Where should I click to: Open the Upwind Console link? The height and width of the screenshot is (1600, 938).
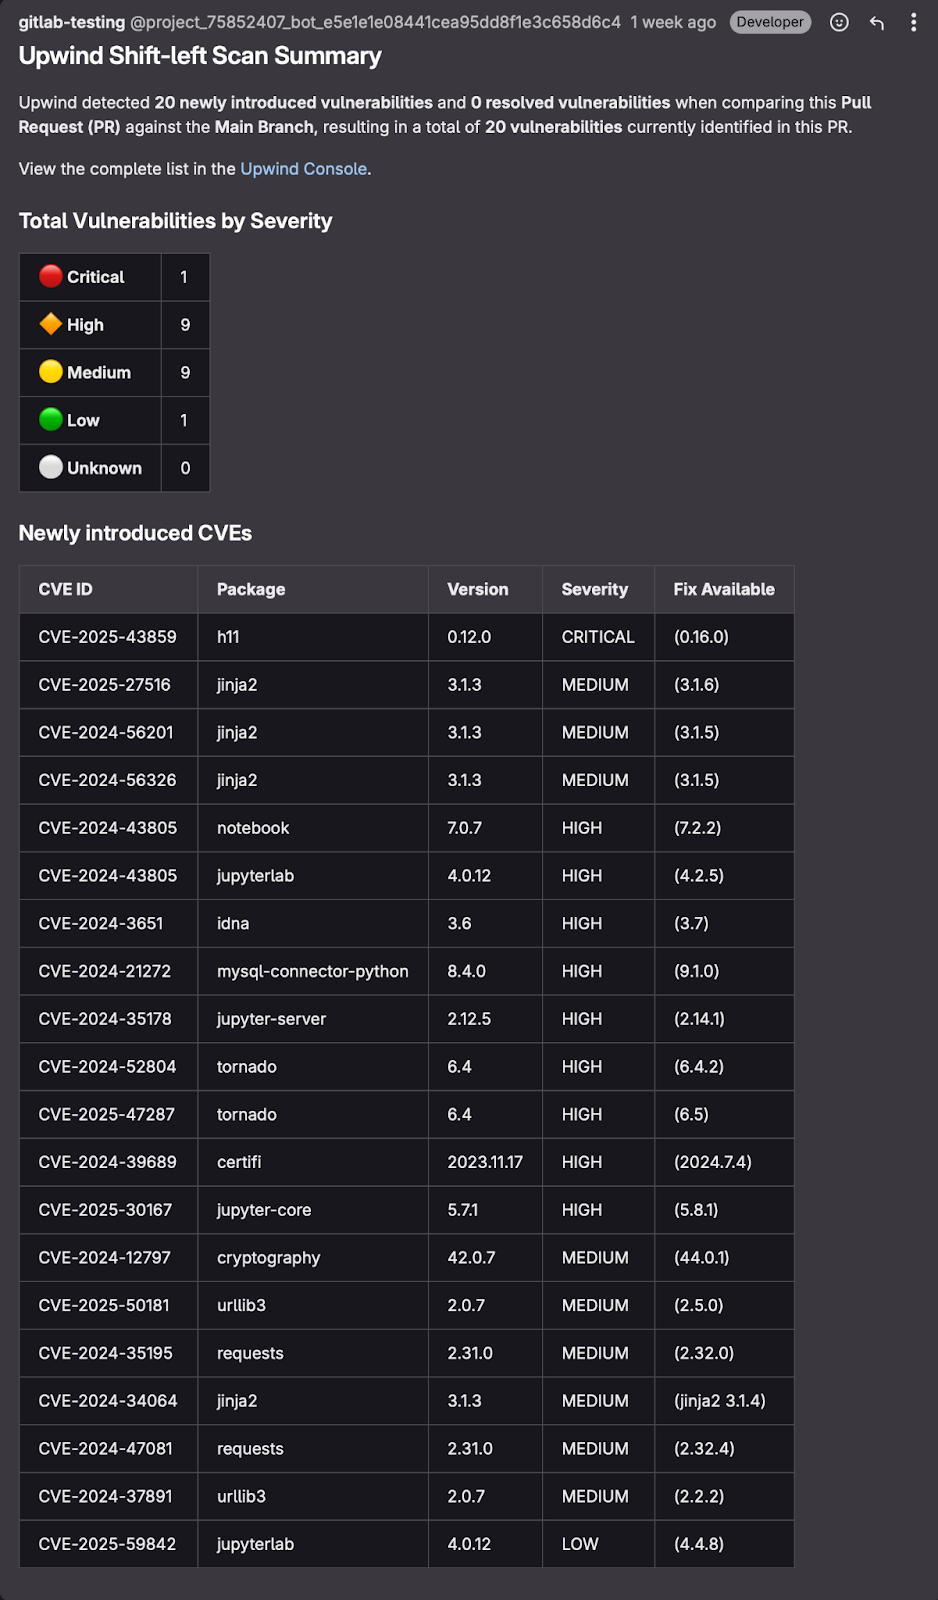(x=303, y=169)
